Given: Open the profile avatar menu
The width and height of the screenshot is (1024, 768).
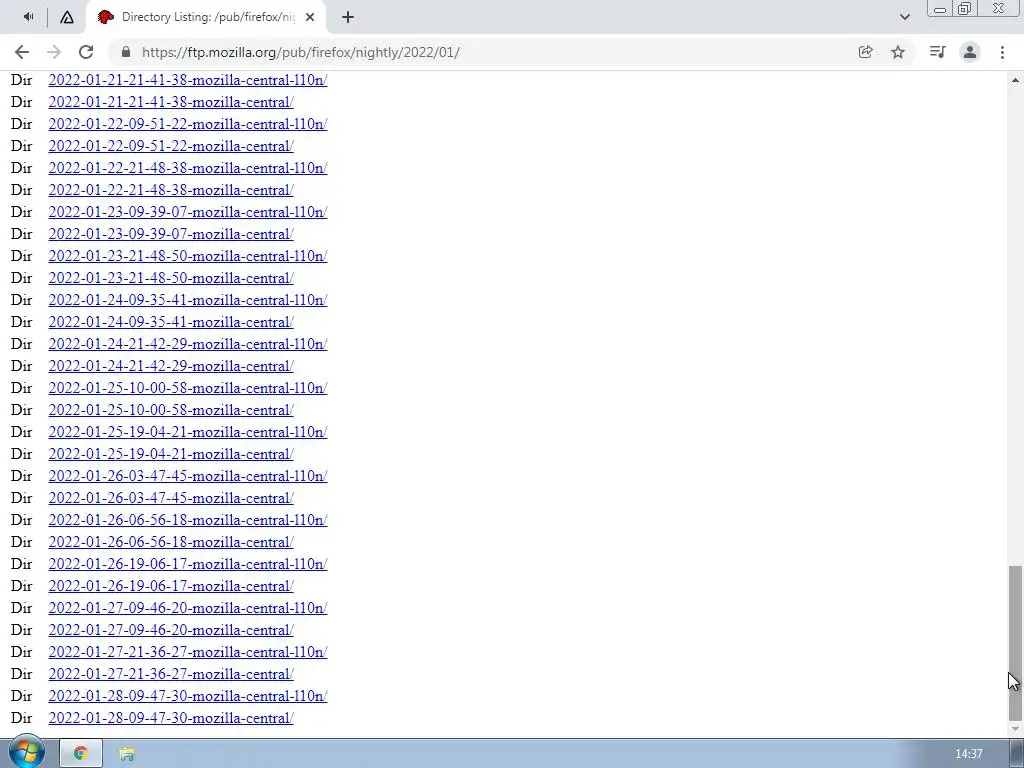Looking at the screenshot, I should 970,52.
